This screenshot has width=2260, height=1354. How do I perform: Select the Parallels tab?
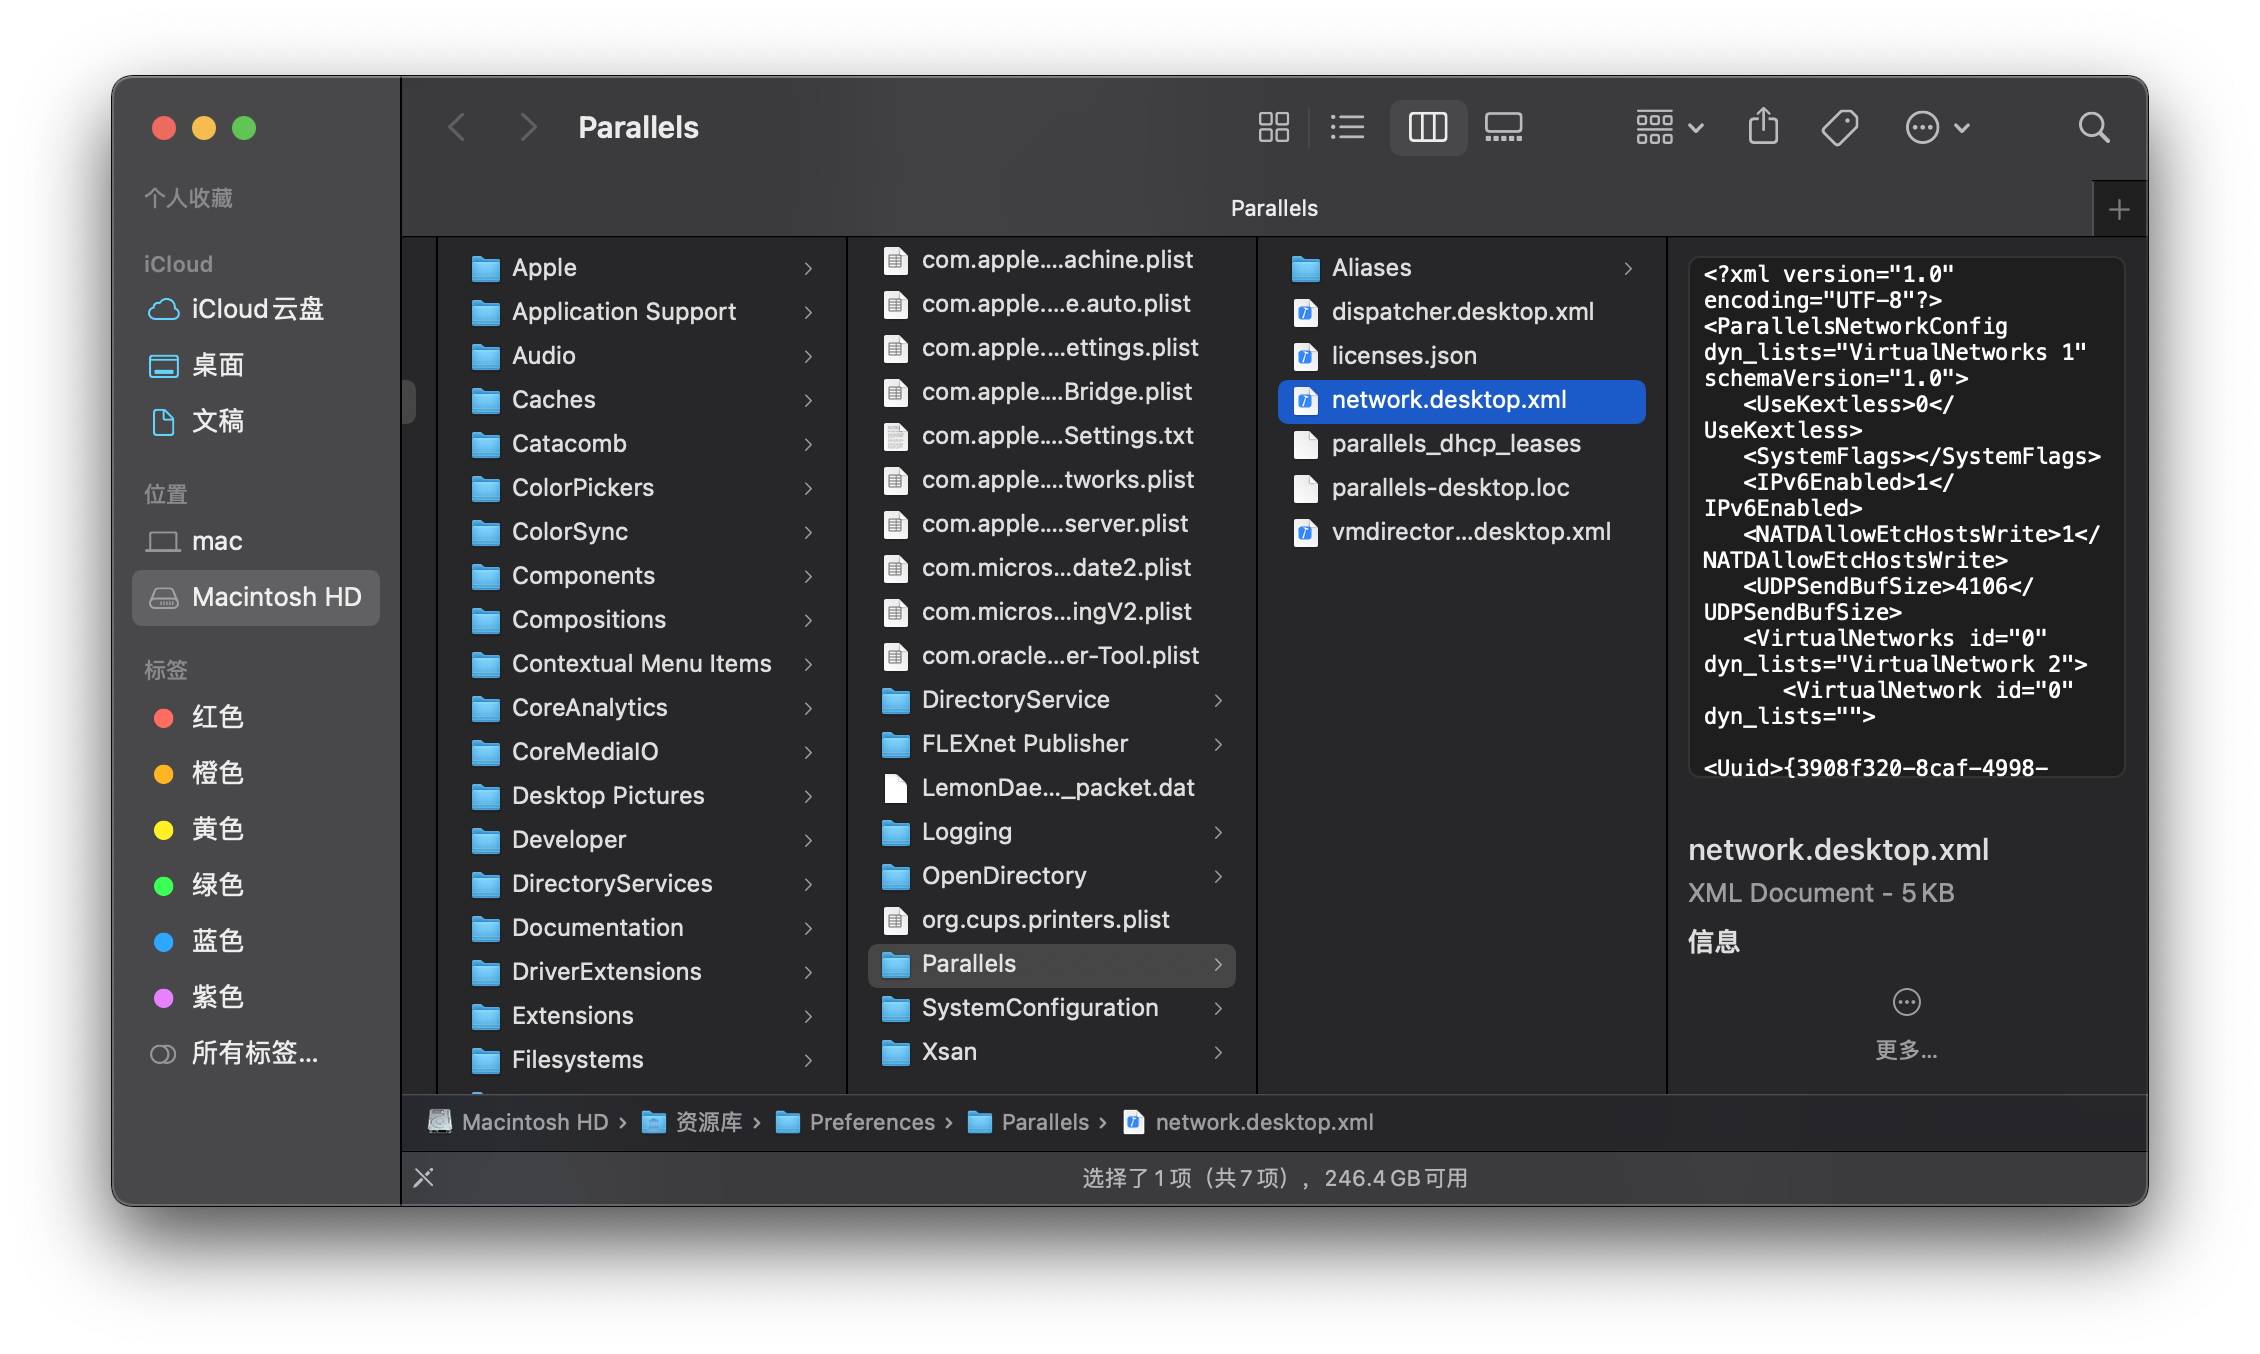click(x=1273, y=208)
